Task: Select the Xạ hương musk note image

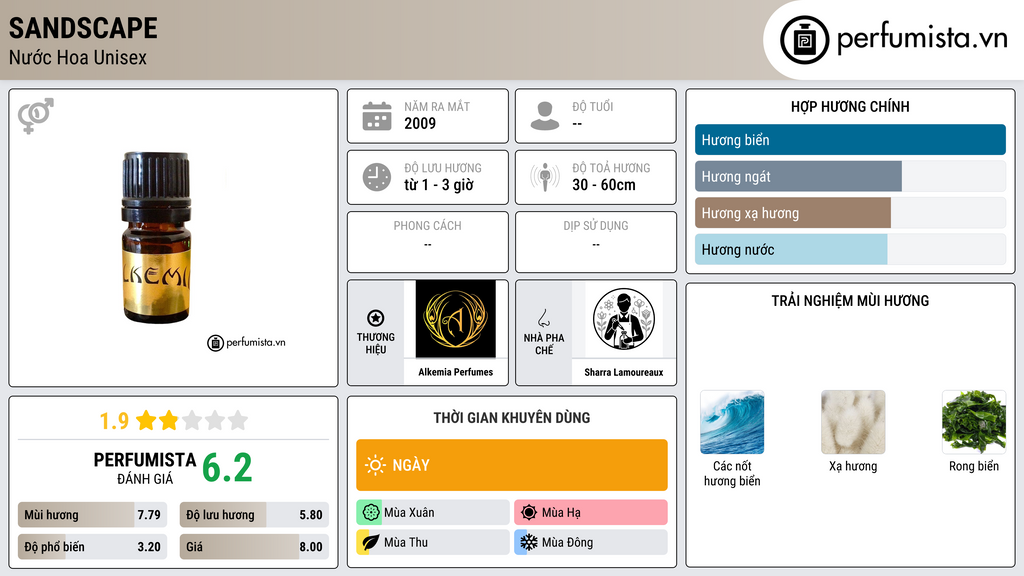Action: coord(853,422)
